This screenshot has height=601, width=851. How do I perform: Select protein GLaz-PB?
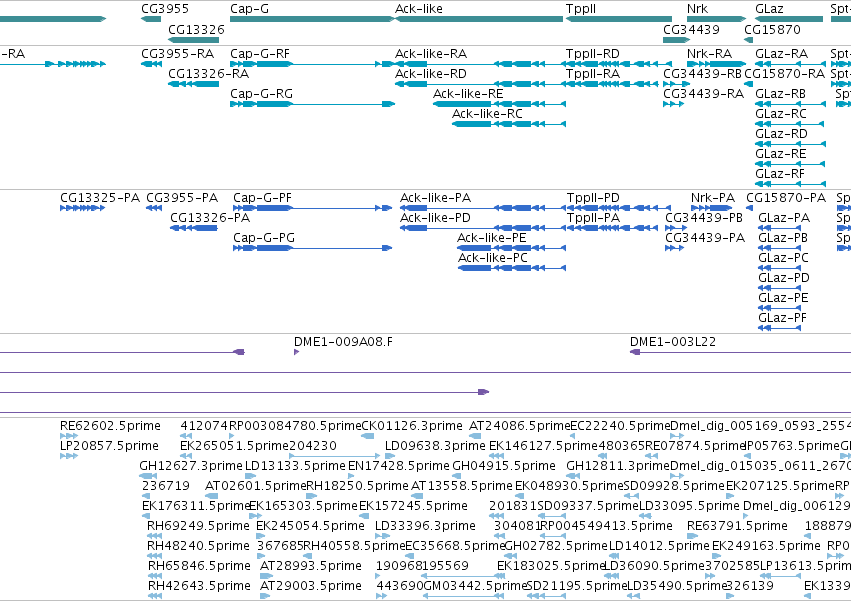coord(779,248)
